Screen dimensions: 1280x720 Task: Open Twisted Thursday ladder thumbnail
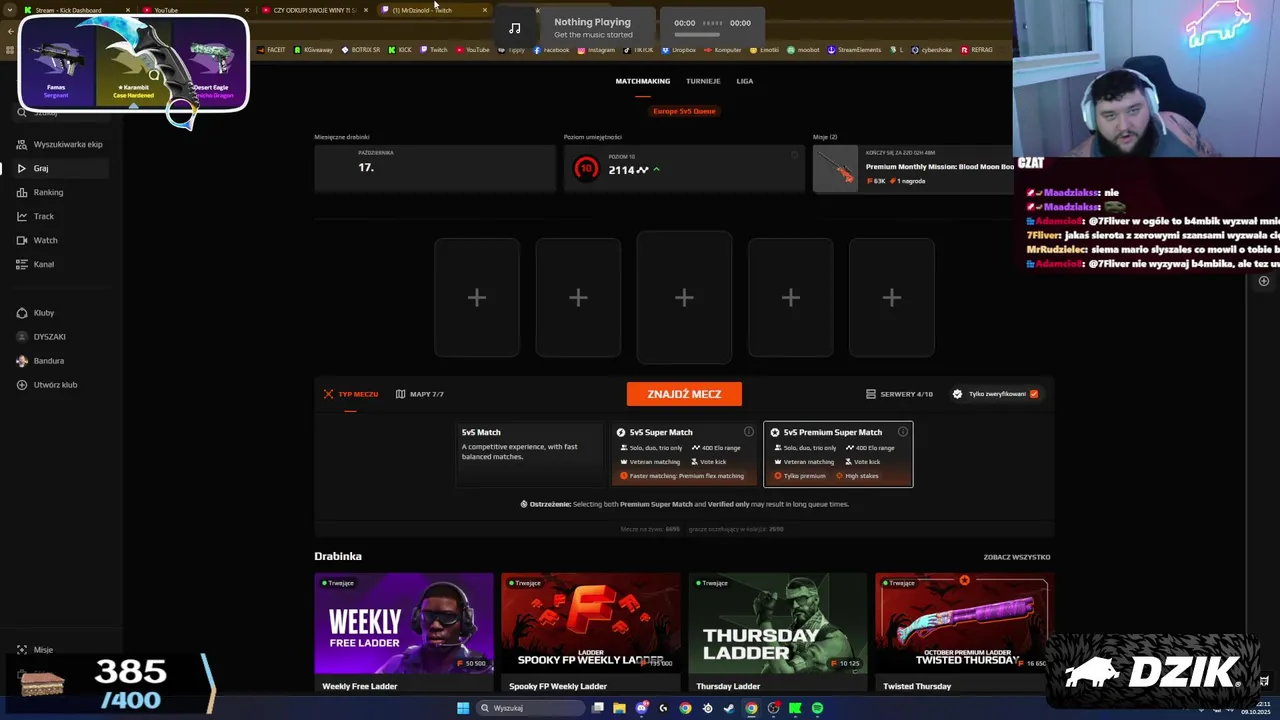tap(965, 623)
